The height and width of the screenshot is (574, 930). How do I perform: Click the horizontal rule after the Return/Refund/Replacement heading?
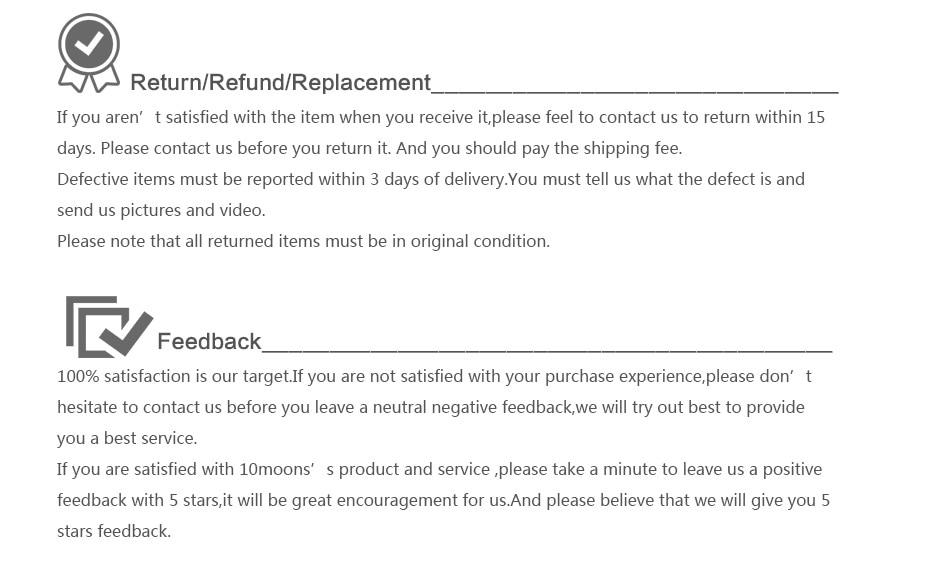[635, 92]
